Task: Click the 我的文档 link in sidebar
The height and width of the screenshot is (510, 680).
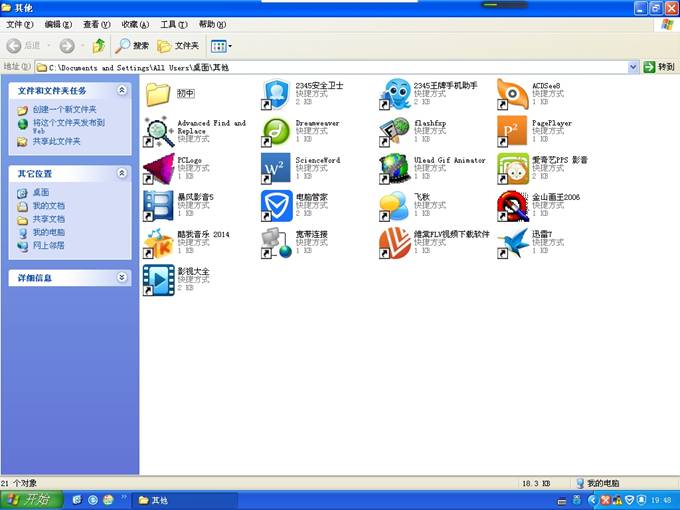Action: click(48, 206)
